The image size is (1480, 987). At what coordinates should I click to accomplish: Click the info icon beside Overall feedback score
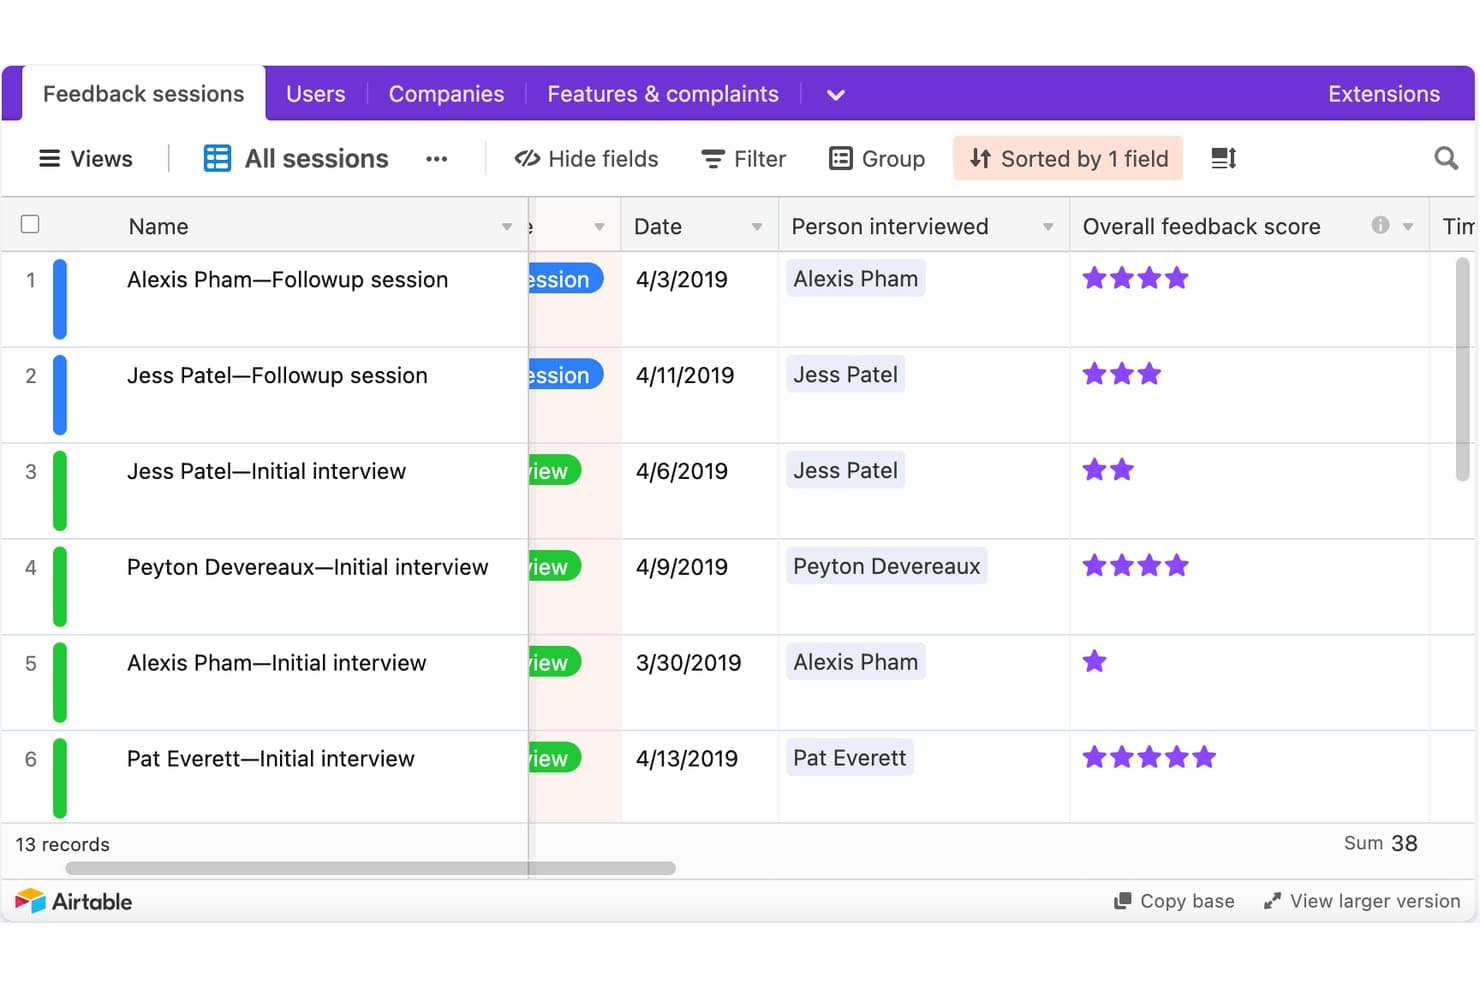1380,225
